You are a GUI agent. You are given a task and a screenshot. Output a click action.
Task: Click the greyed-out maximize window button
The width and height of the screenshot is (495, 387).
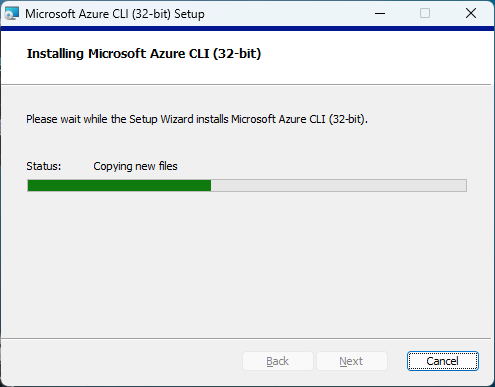(x=425, y=14)
